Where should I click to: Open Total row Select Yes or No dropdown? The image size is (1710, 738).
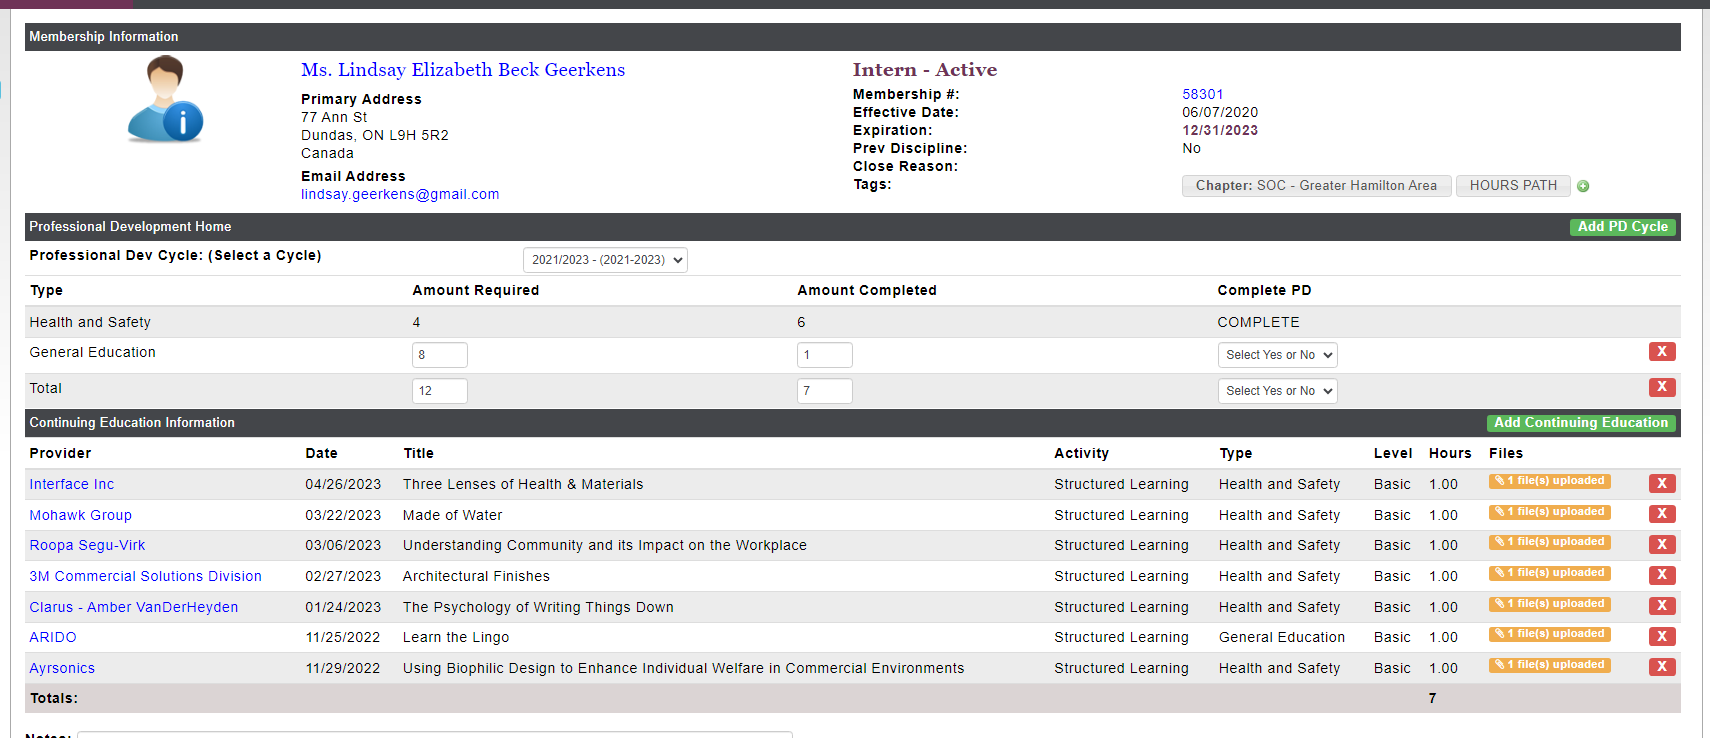tap(1277, 391)
